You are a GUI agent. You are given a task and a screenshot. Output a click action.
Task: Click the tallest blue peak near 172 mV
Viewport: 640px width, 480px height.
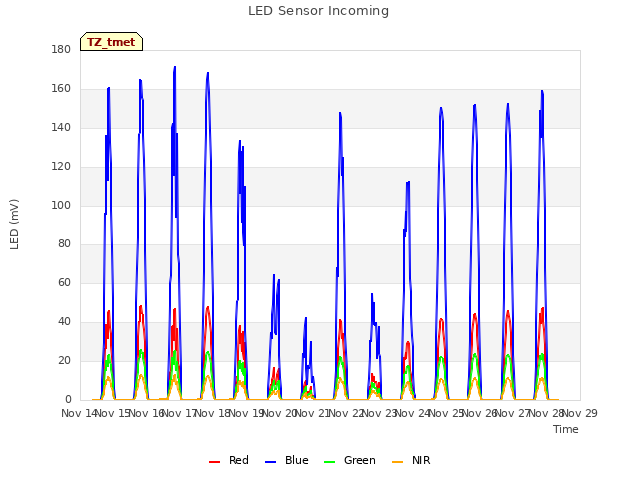(175, 67)
